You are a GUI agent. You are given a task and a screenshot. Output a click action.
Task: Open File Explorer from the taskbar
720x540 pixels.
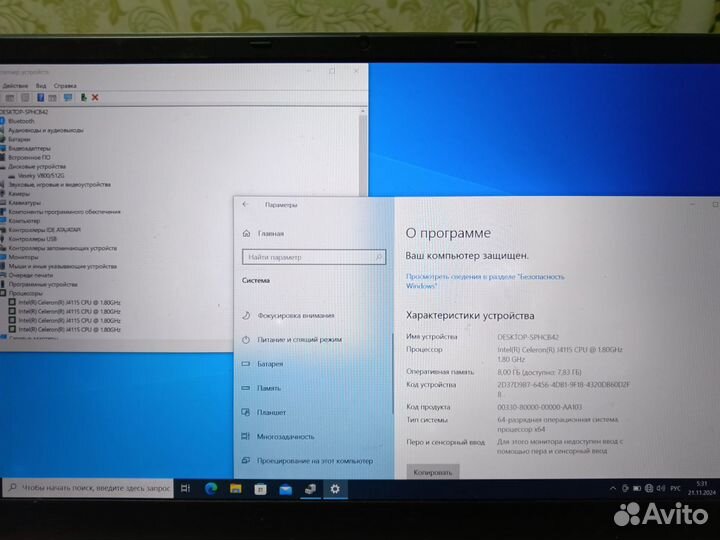(235, 489)
